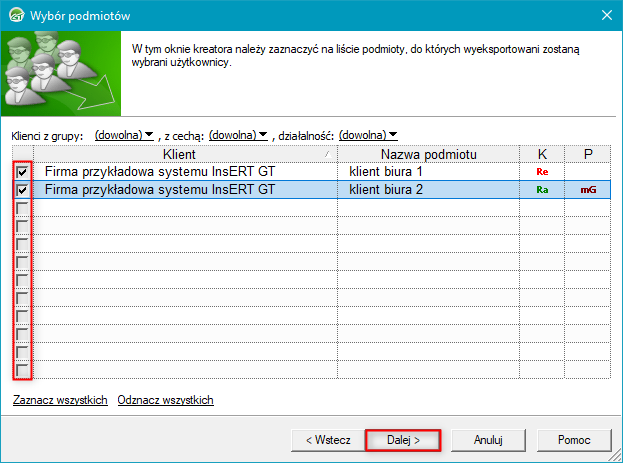The image size is (623, 463).
Task: Proceed with the 'Dalej >' button
Action: pos(403,440)
